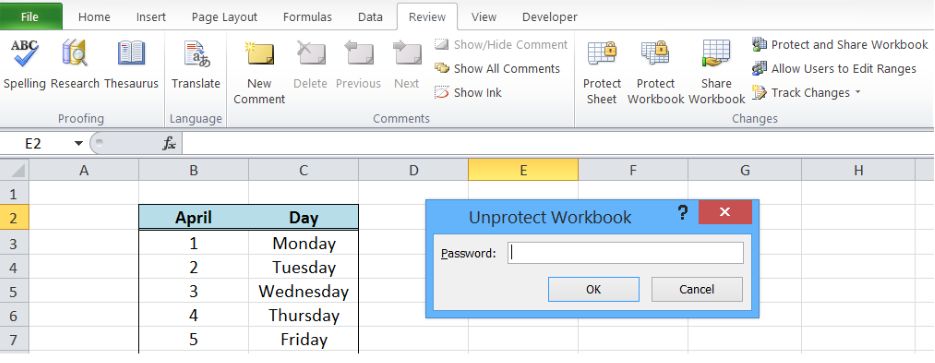Click the dialog help question mark
The height and width of the screenshot is (363, 935).
[683, 213]
